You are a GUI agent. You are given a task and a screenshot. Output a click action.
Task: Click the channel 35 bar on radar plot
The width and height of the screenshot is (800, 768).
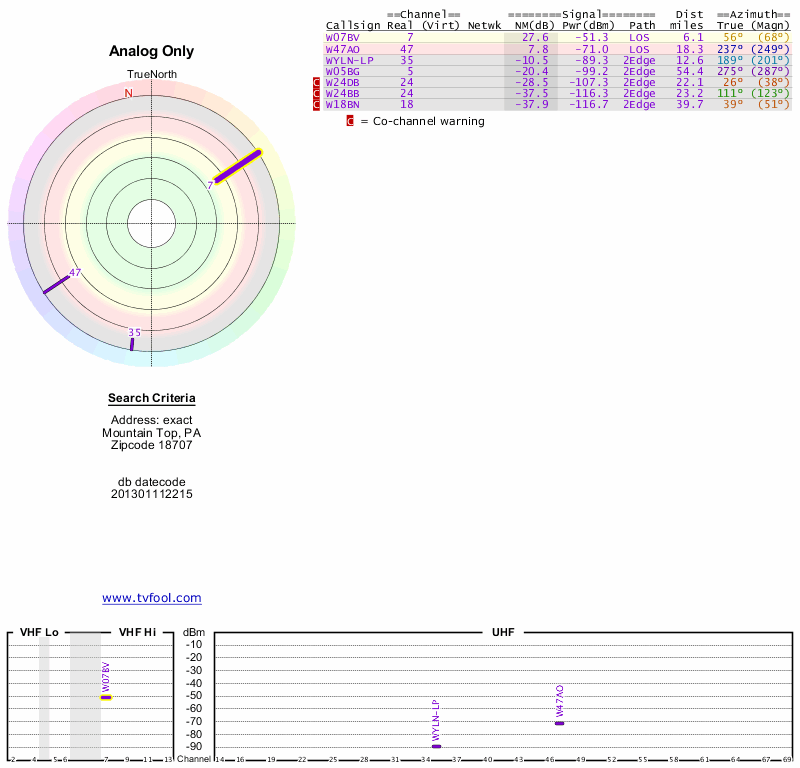[x=132, y=344]
